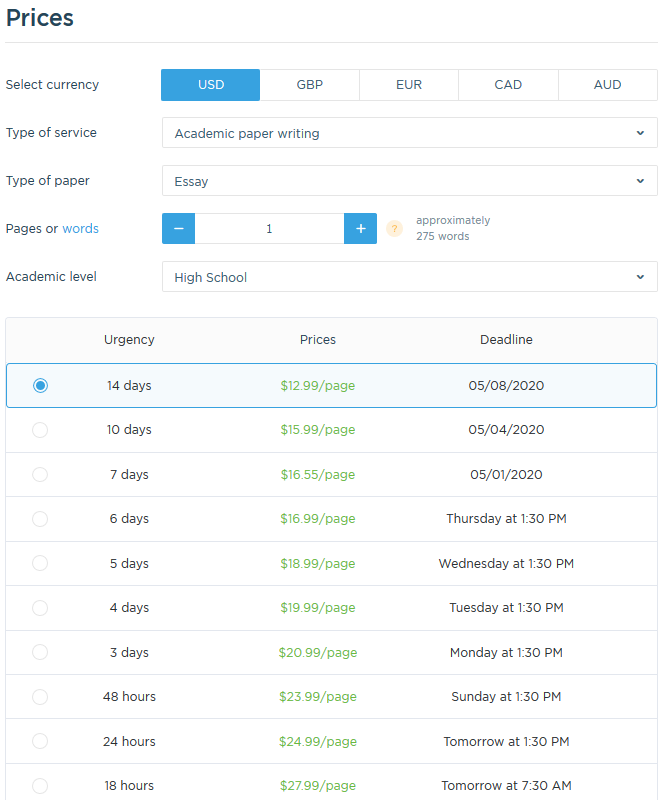This screenshot has height=800, width=671.
Task: Select the 3 days urgency radio button
Action: pos(40,653)
